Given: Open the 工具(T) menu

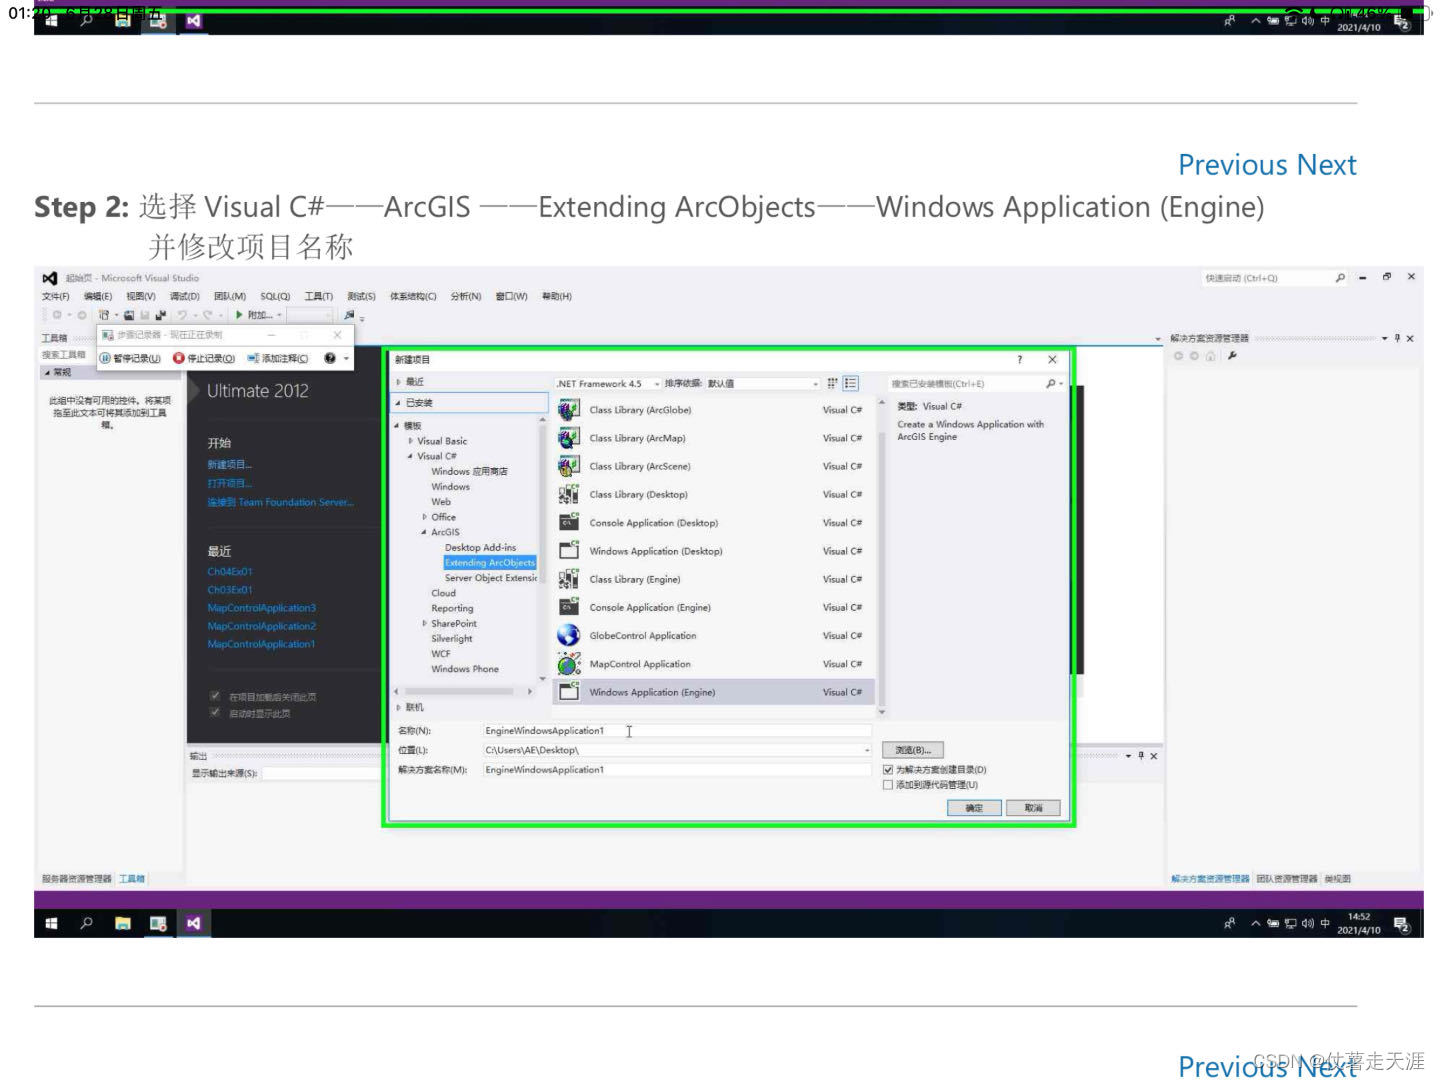Looking at the screenshot, I should [x=319, y=297].
